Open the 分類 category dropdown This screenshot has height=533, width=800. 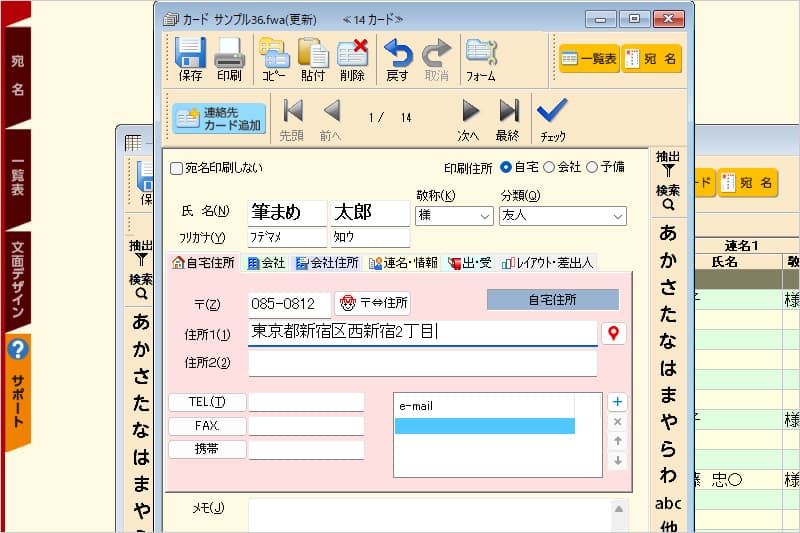[563, 216]
